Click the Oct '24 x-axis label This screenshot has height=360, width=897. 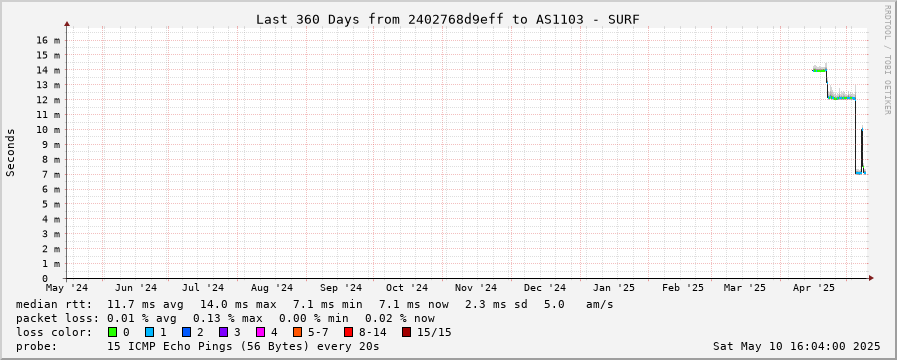click(406, 288)
